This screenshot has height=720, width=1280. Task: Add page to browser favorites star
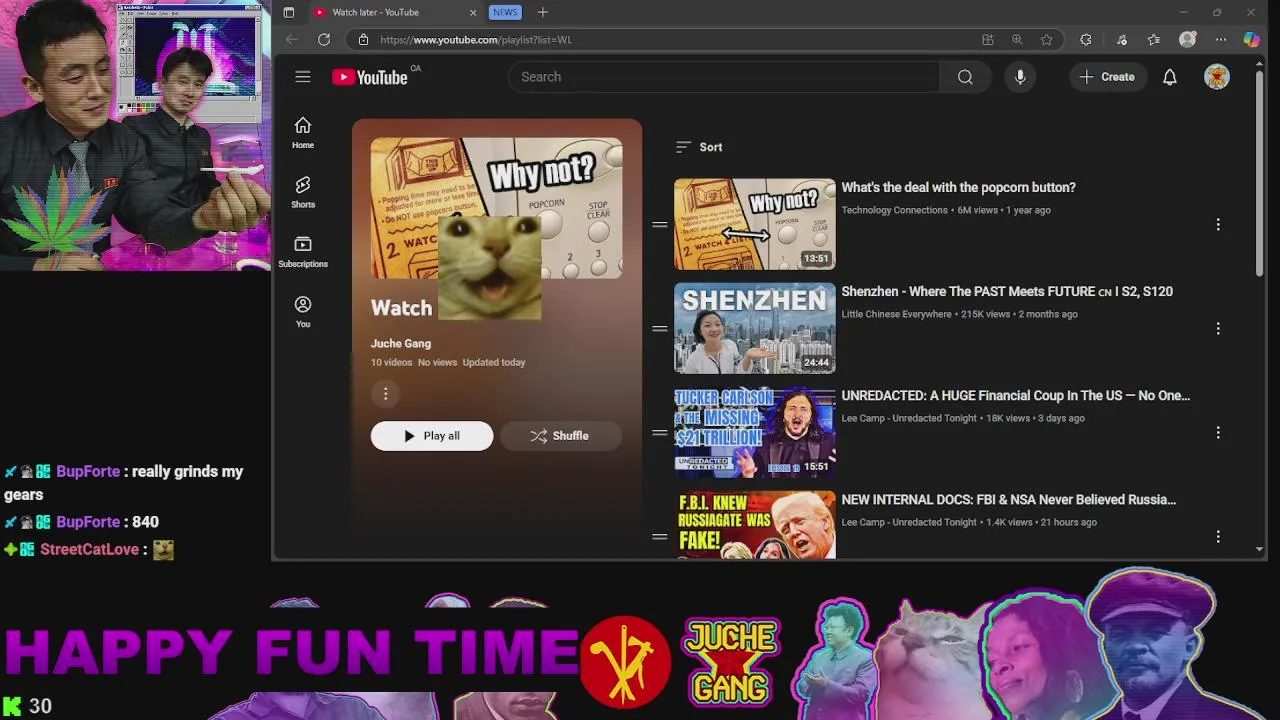click(1047, 40)
